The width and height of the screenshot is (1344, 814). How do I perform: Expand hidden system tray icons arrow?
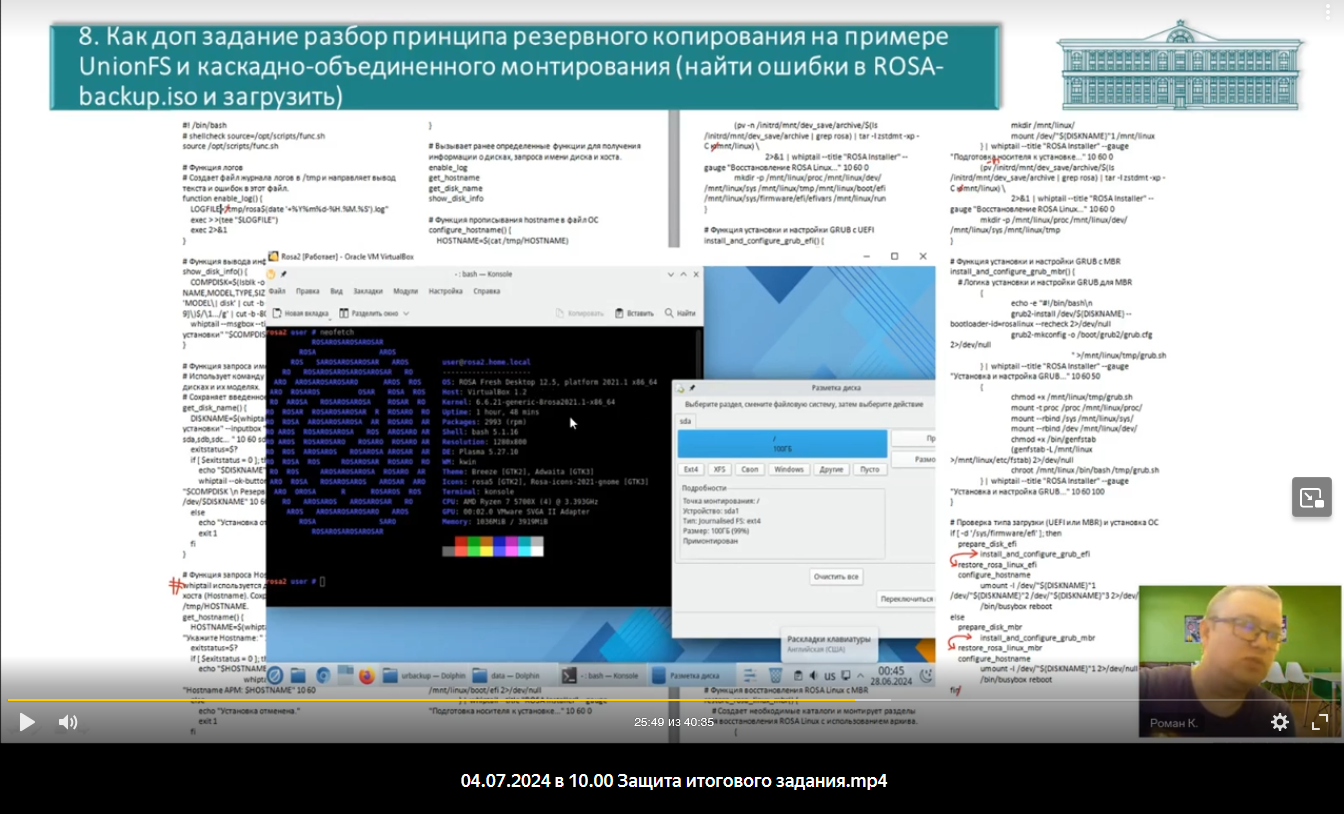pos(860,676)
